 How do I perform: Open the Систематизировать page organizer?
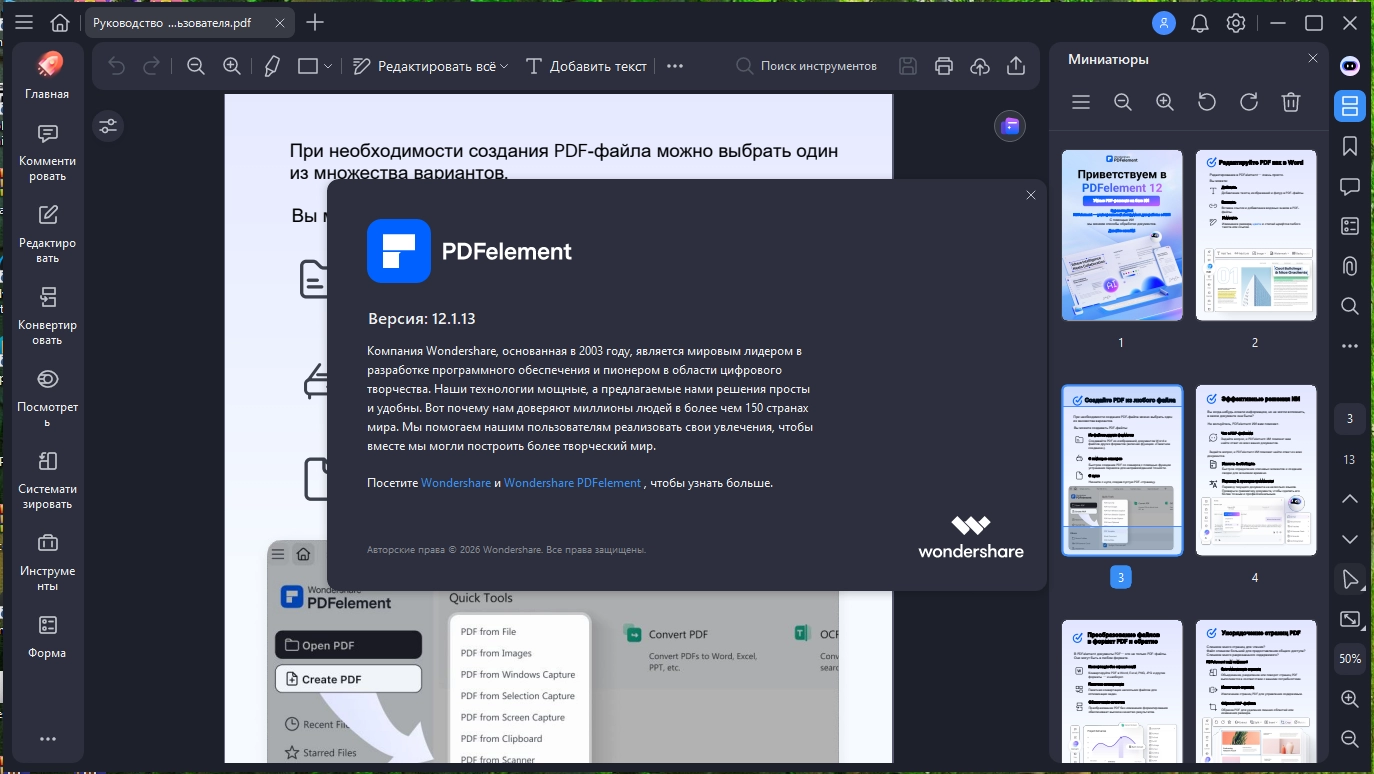pos(48,481)
